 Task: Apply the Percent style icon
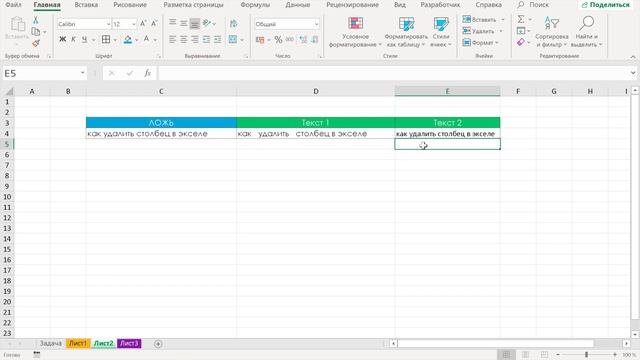(278, 40)
